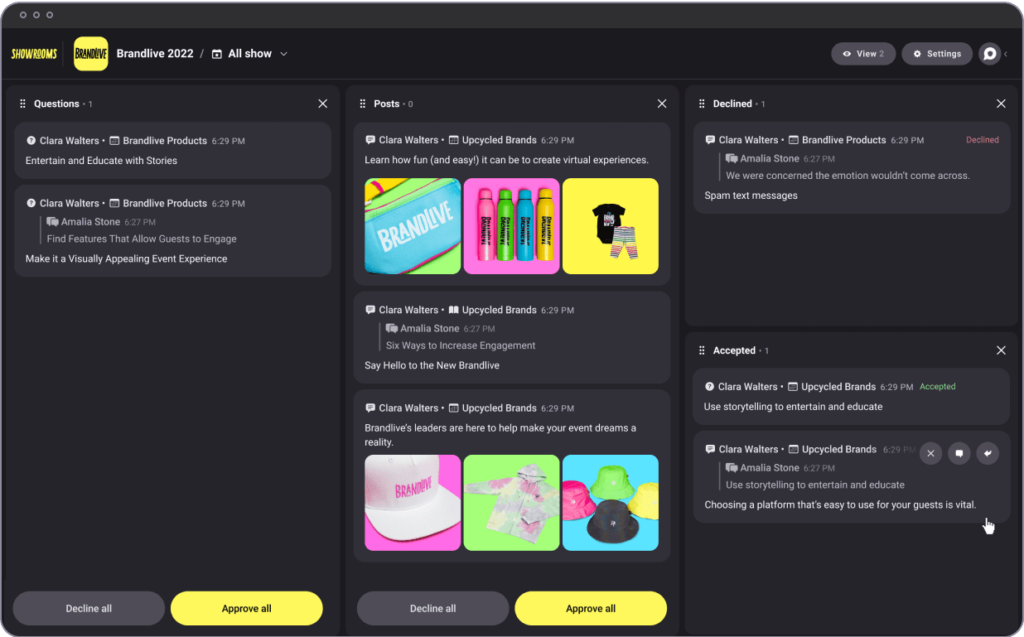This screenshot has width=1024, height=637.
Task: Click quoted reply "Find Features That Allow Guests to Engage"
Action: [x=142, y=239]
